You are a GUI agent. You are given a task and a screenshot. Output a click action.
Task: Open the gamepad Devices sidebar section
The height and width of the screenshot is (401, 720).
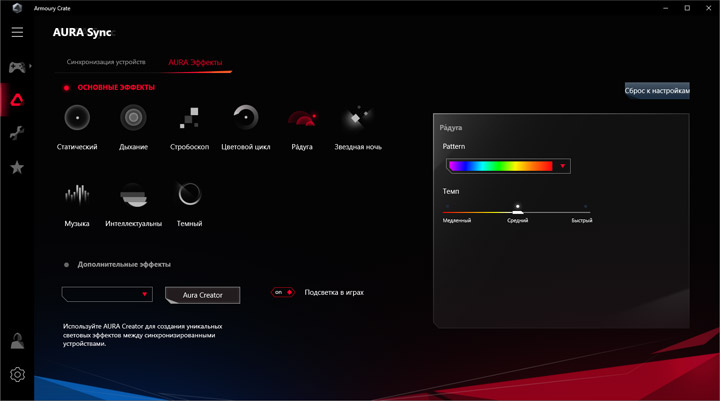coord(17,67)
